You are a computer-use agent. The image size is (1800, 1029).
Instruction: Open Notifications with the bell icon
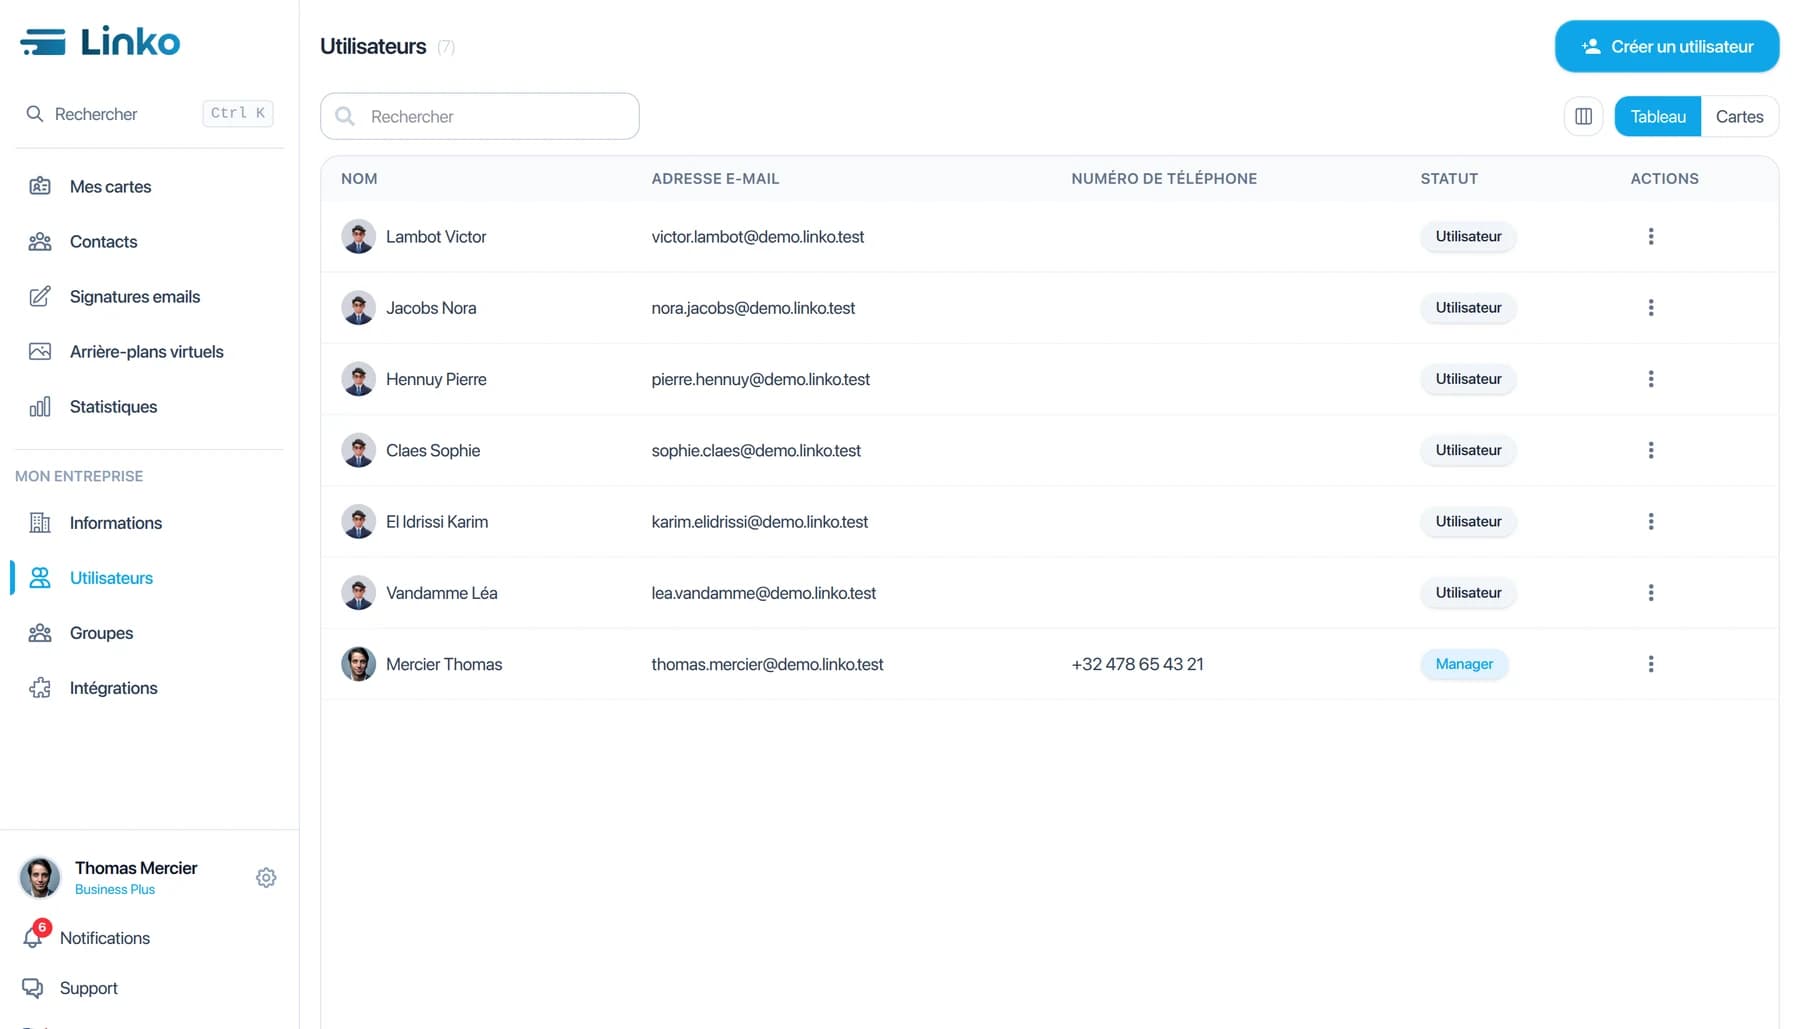click(x=86, y=937)
